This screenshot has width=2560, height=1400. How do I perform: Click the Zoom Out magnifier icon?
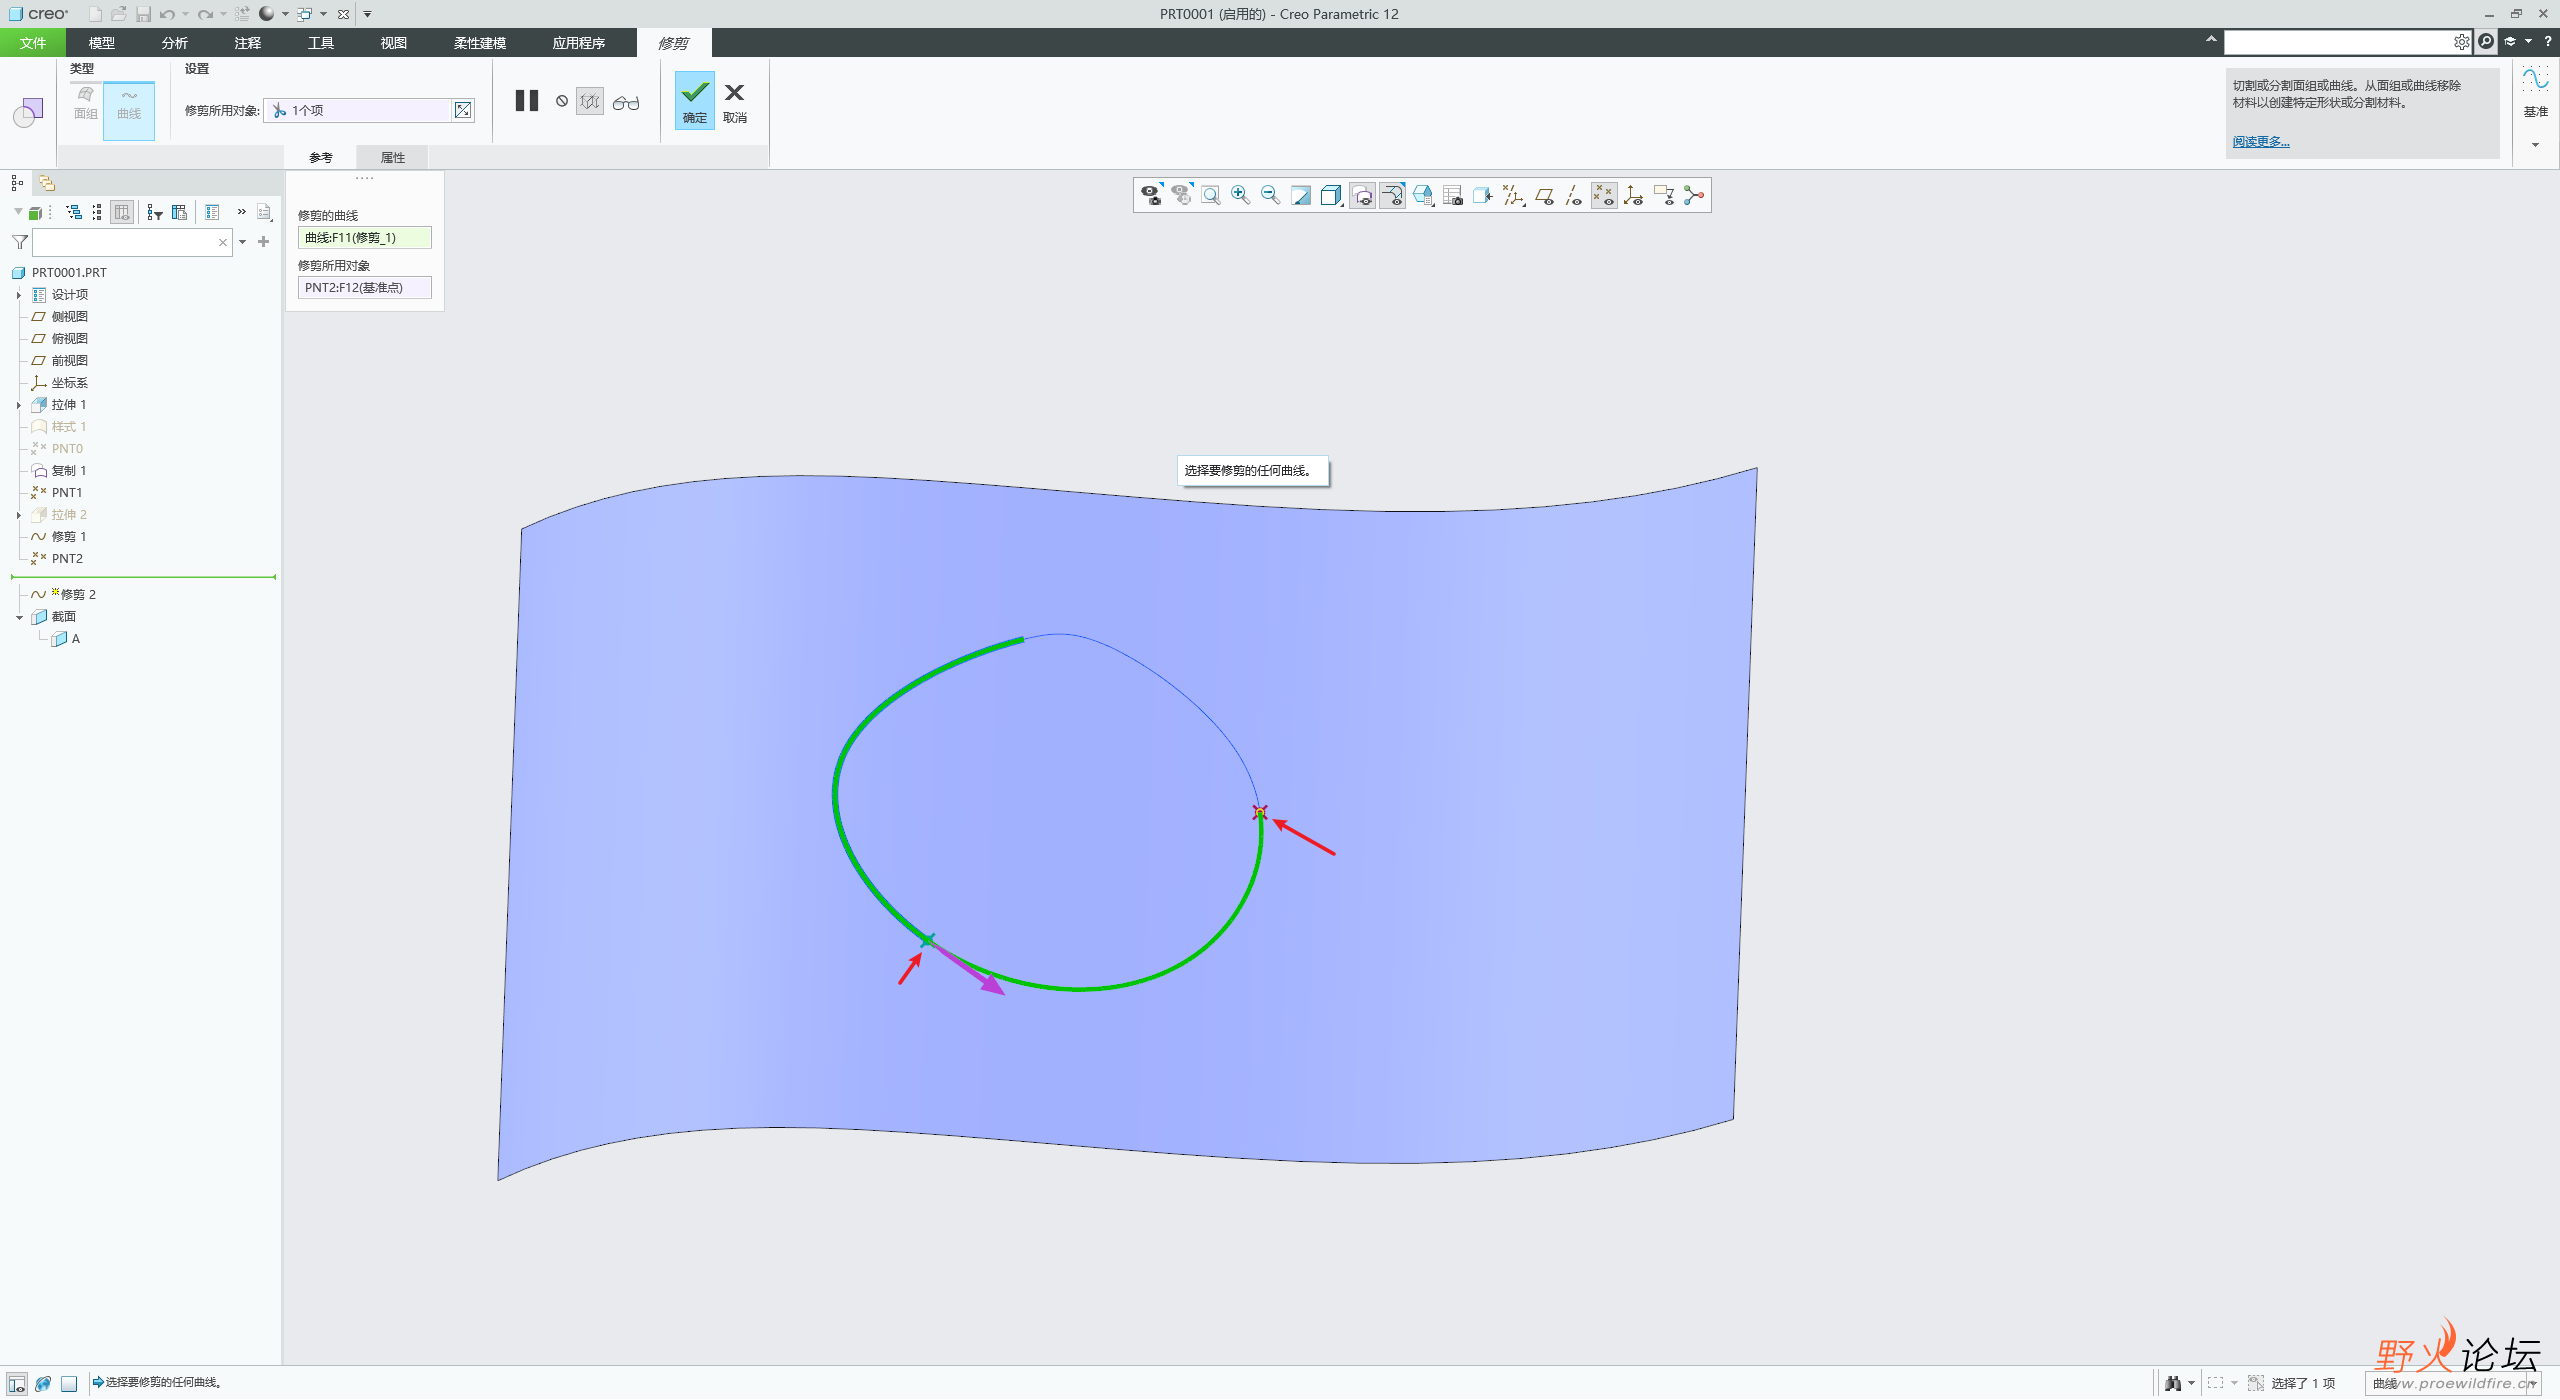(1271, 196)
